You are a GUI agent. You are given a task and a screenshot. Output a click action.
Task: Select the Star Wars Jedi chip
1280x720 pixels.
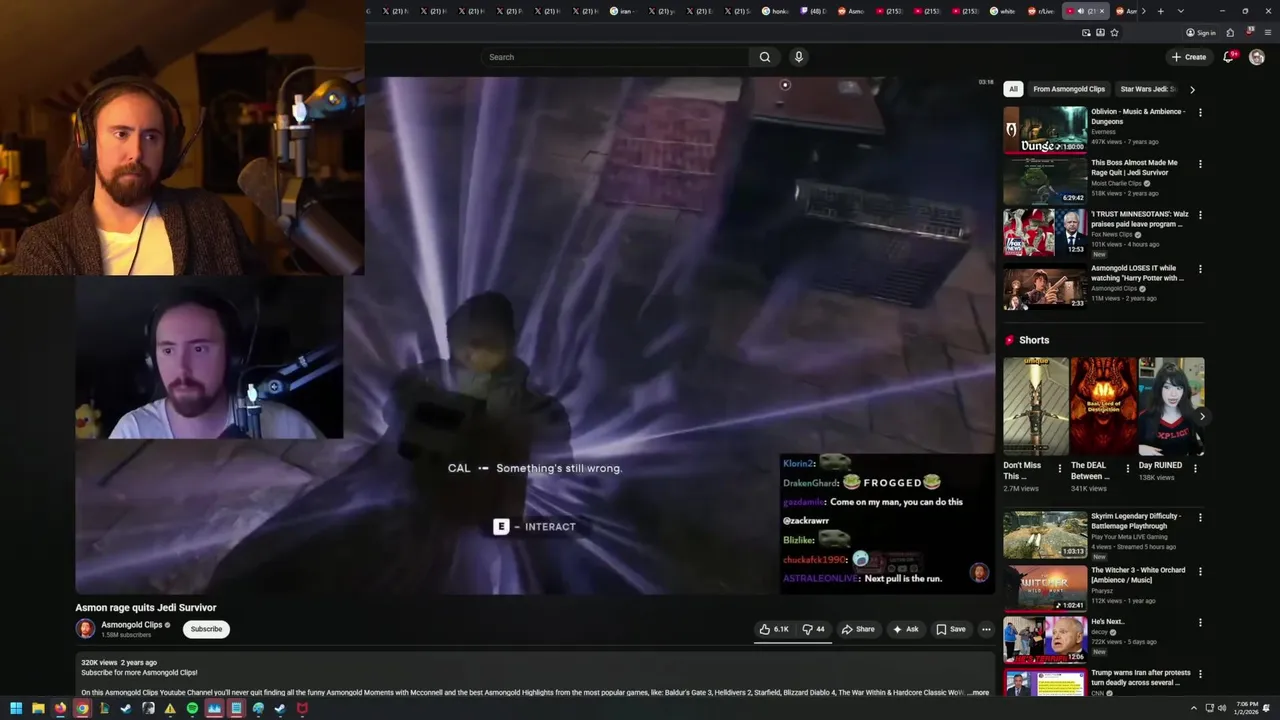[1148, 89]
